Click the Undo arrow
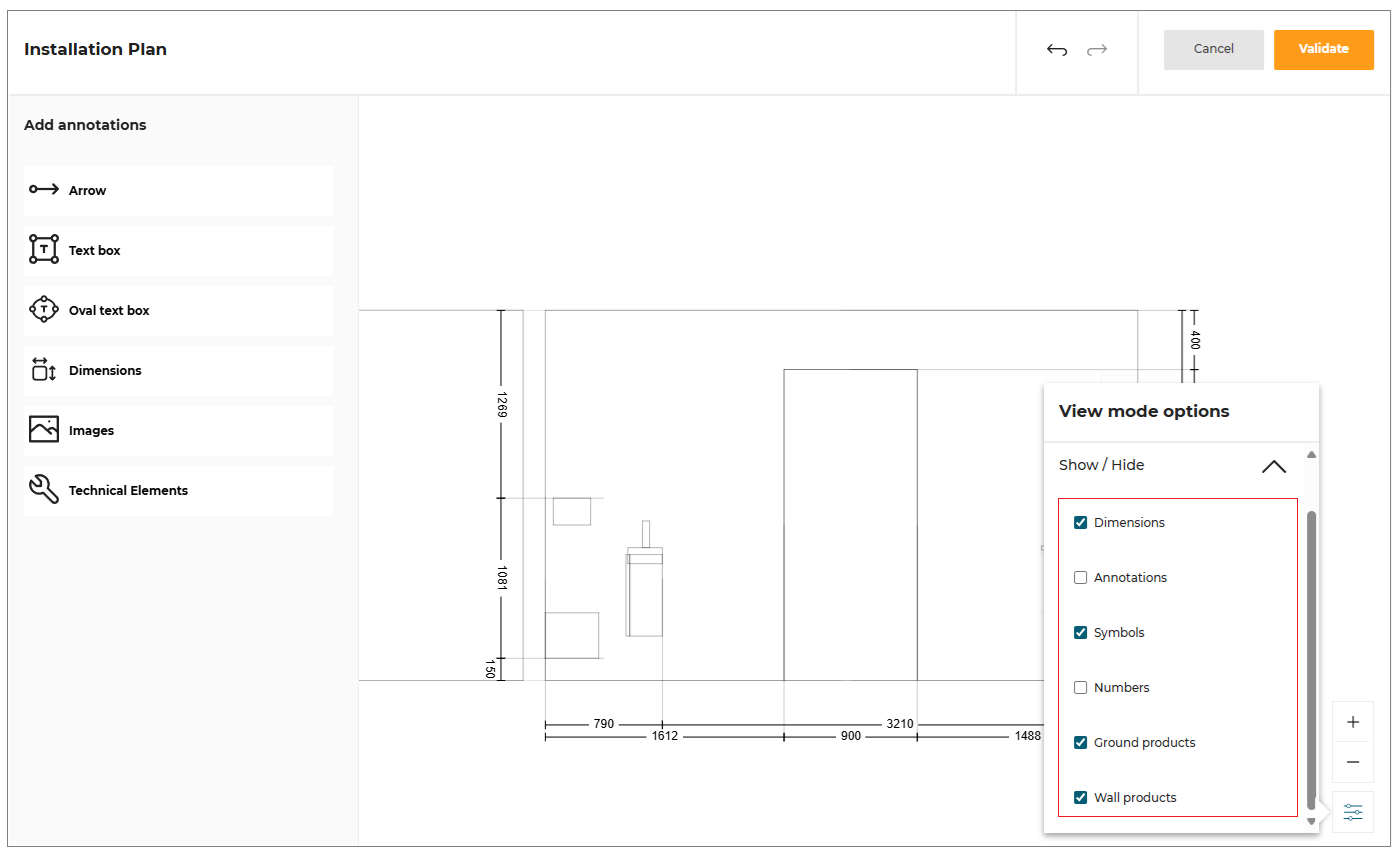The width and height of the screenshot is (1399, 852). click(1057, 48)
